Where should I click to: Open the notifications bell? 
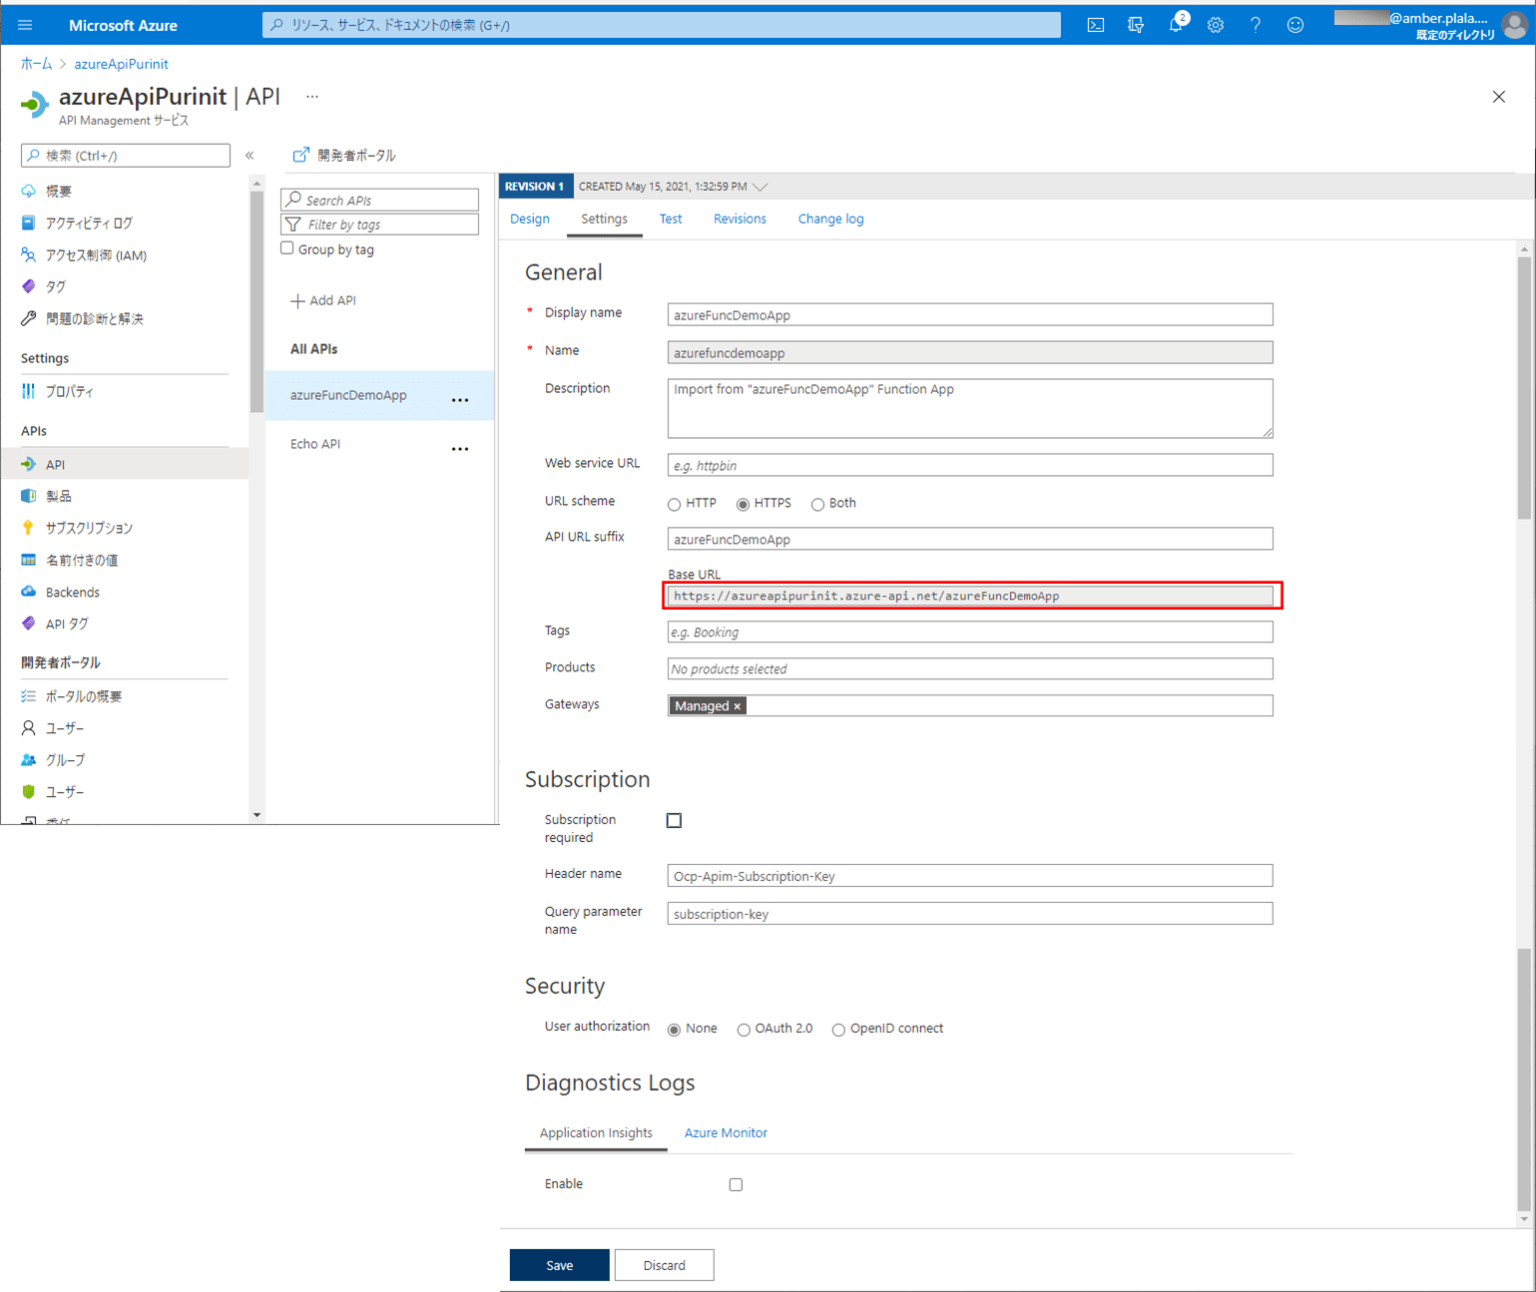tap(1175, 25)
